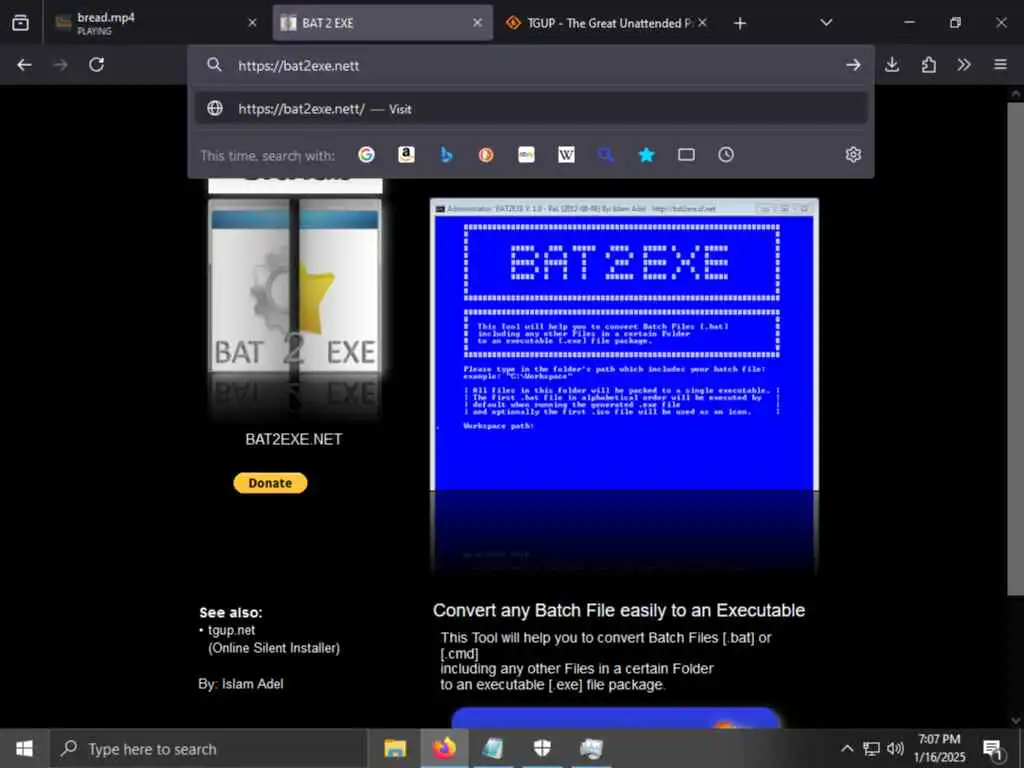Close the BAT 2 EXE tab
The image size is (1024, 768).
pos(477,23)
